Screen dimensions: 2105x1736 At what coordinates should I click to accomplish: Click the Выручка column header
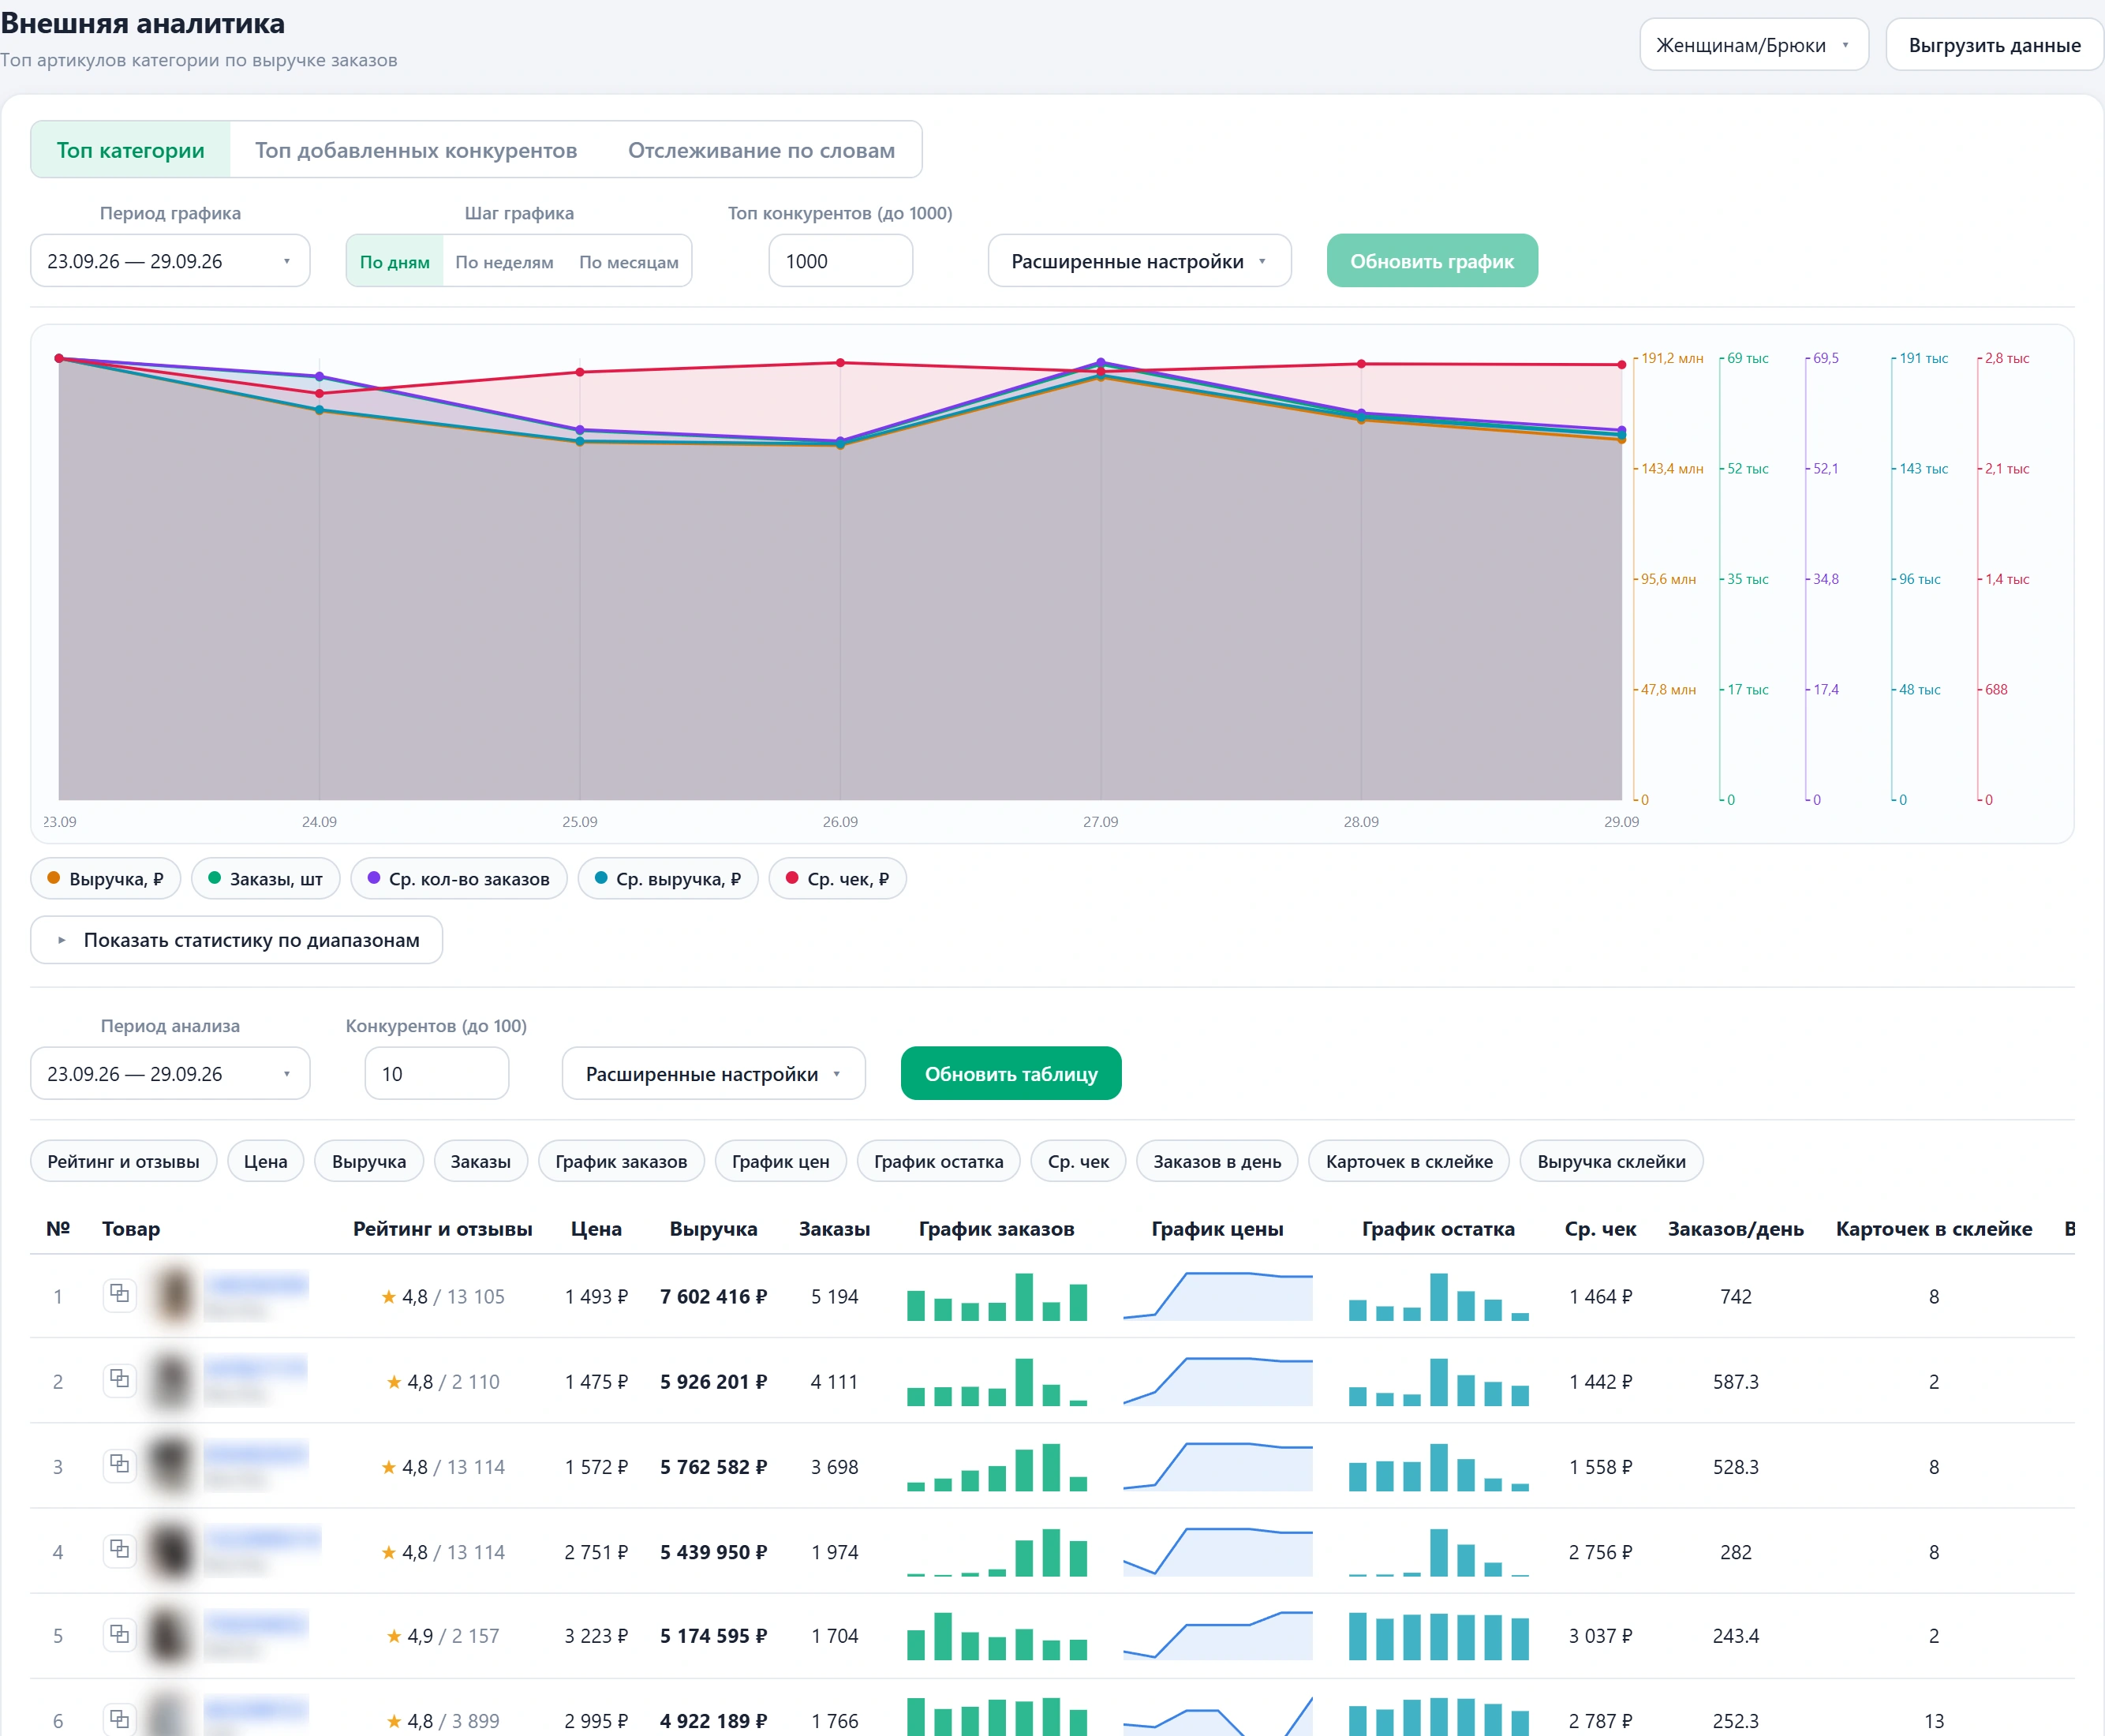click(x=713, y=1228)
